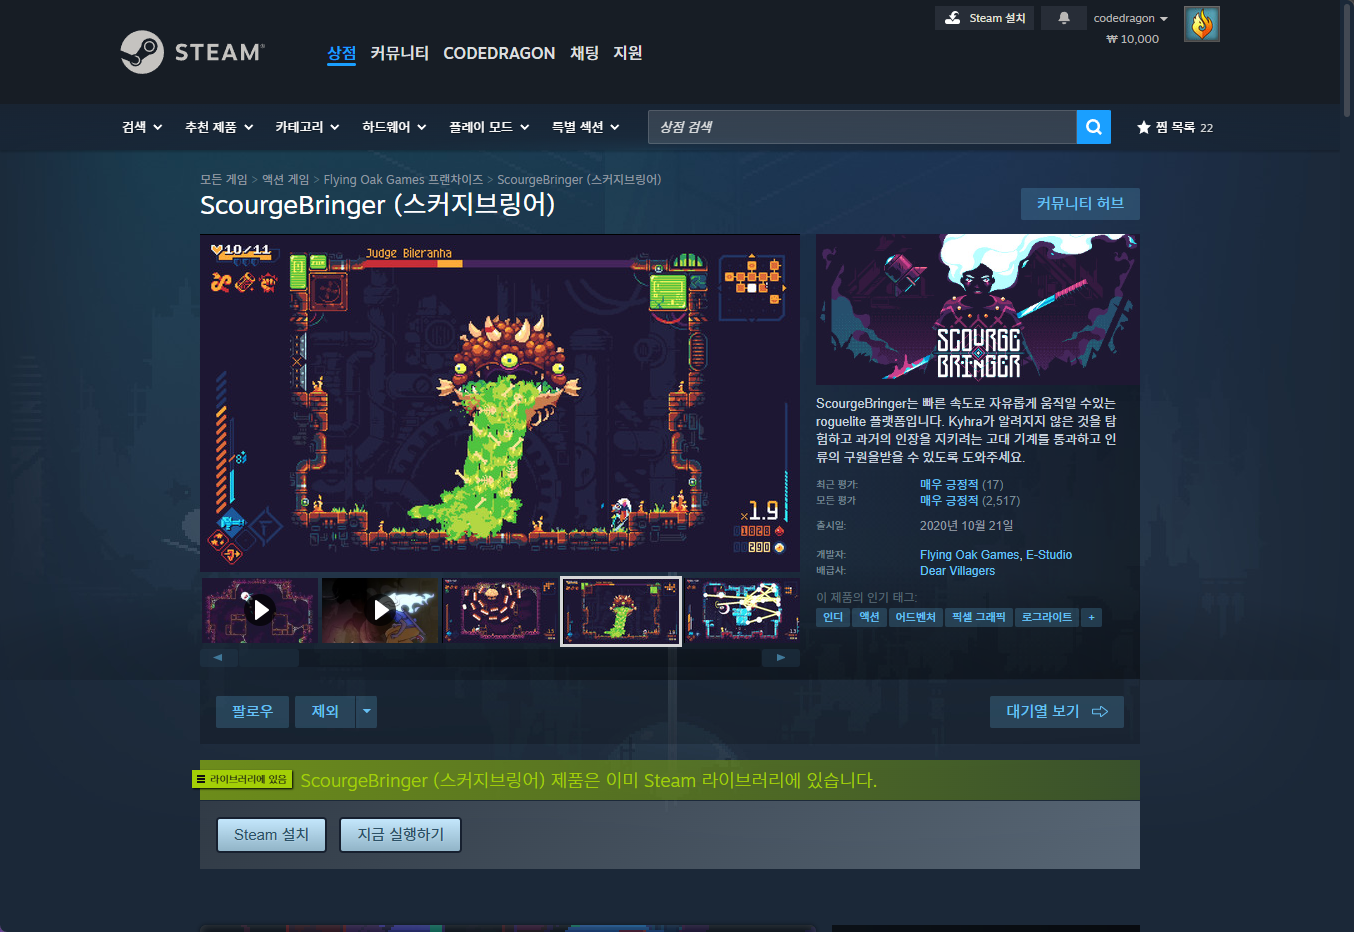1354x932 pixels.
Task: Click the left arrow of thumbnail strip
Action: 218,657
